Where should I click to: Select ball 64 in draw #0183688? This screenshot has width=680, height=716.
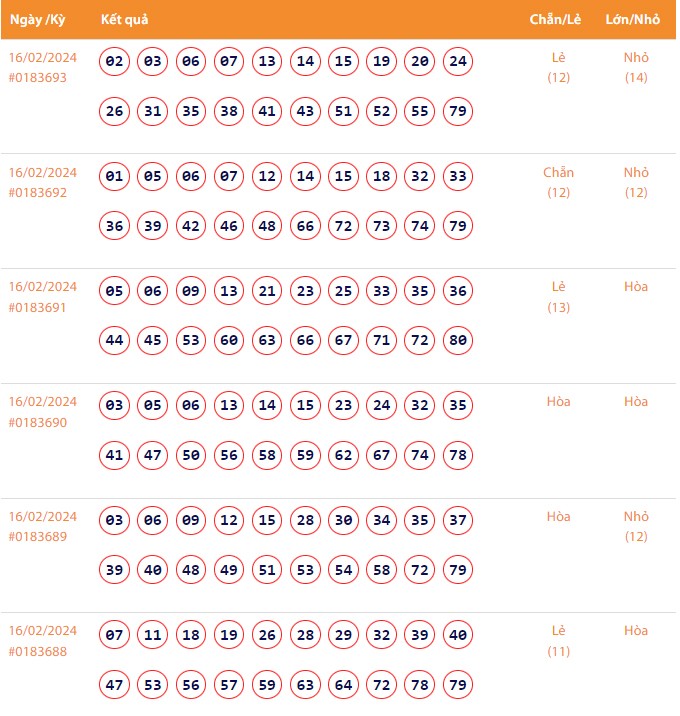click(x=344, y=685)
